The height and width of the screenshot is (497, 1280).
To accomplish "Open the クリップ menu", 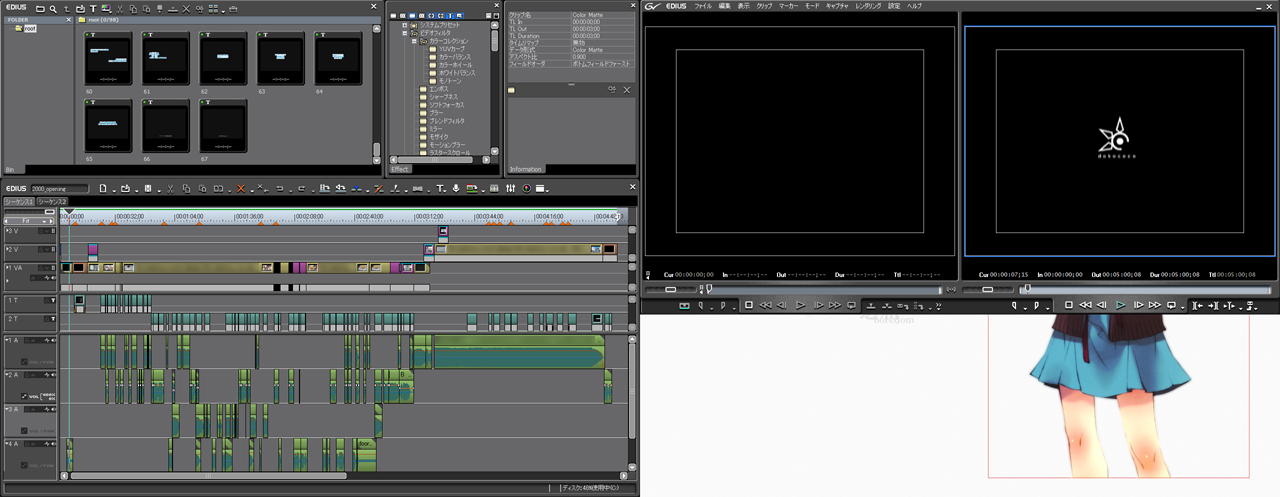I will [764, 6].
